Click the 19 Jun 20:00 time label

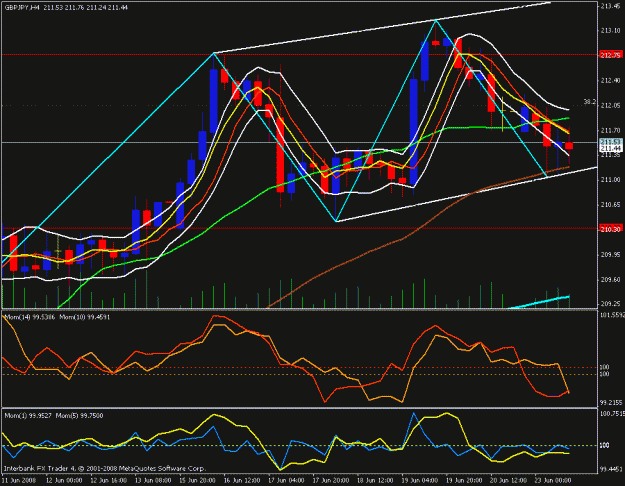point(465,480)
